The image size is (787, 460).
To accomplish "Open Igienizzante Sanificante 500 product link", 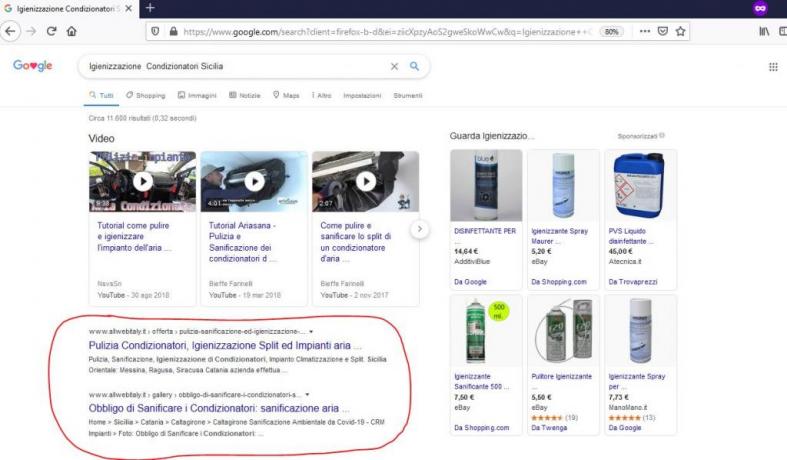I will pos(481,381).
